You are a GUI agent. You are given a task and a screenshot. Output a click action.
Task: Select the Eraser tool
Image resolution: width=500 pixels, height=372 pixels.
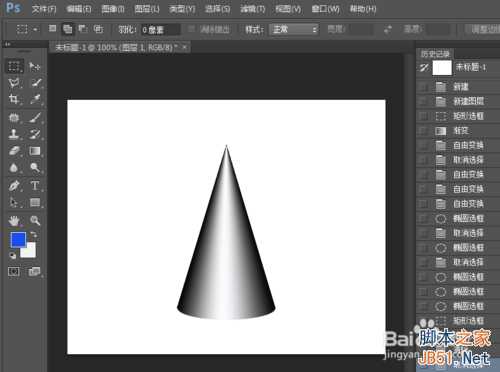click(x=14, y=151)
